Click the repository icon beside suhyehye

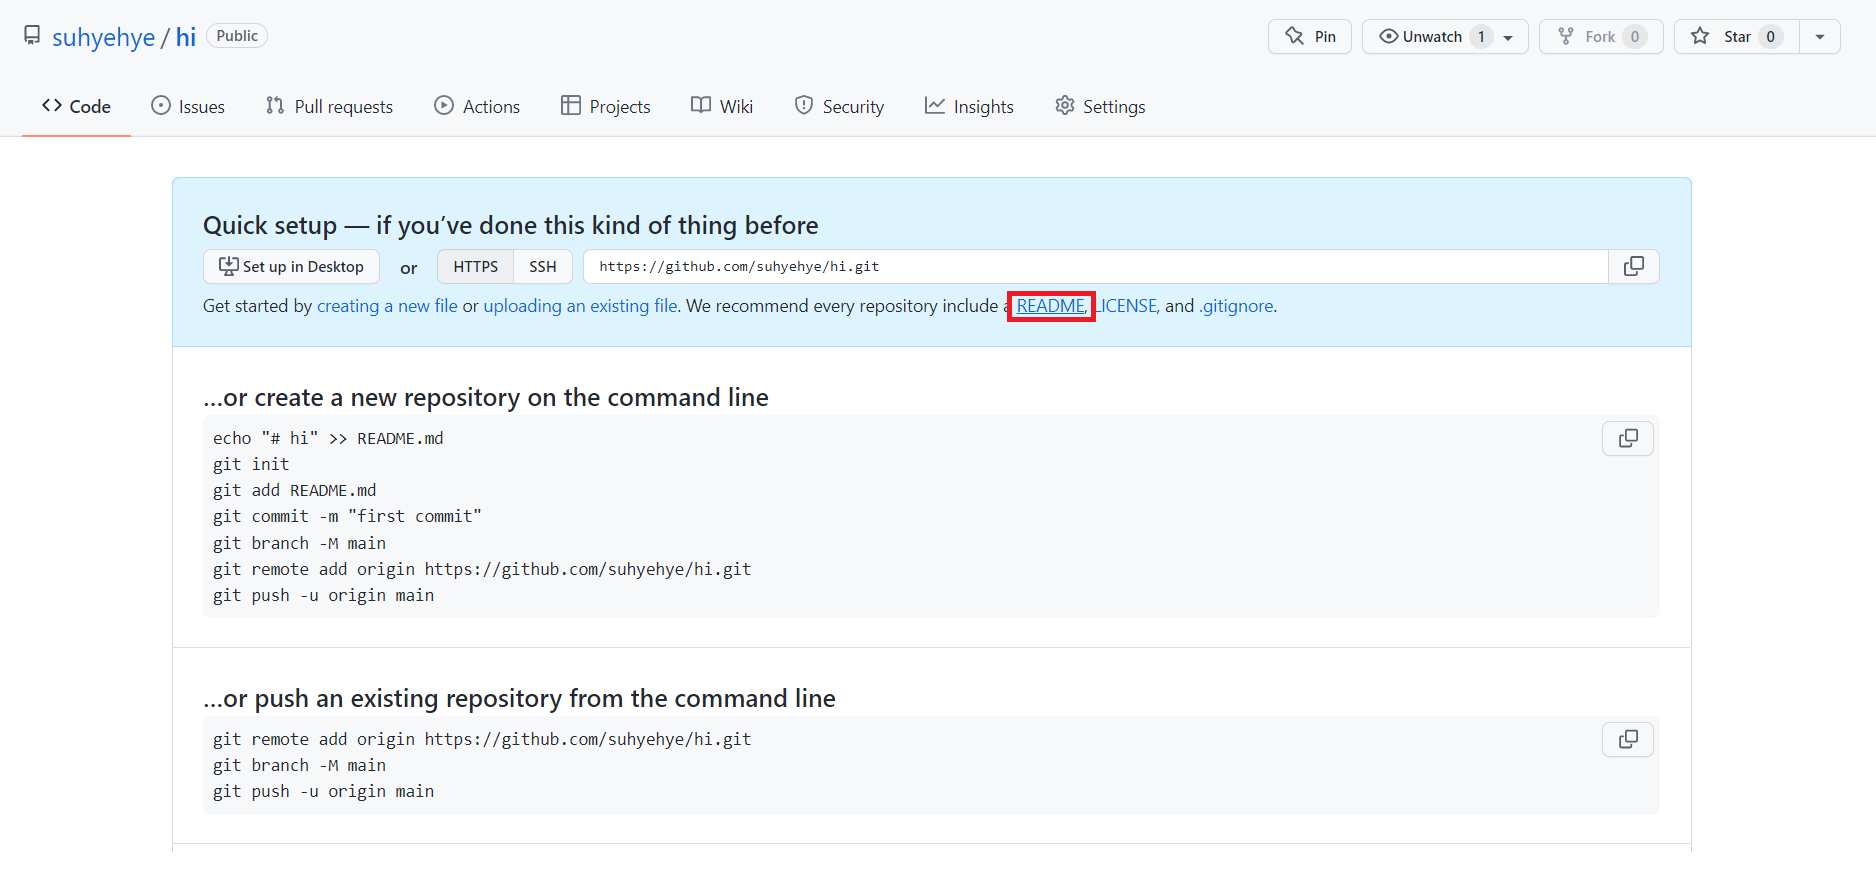pos(32,36)
